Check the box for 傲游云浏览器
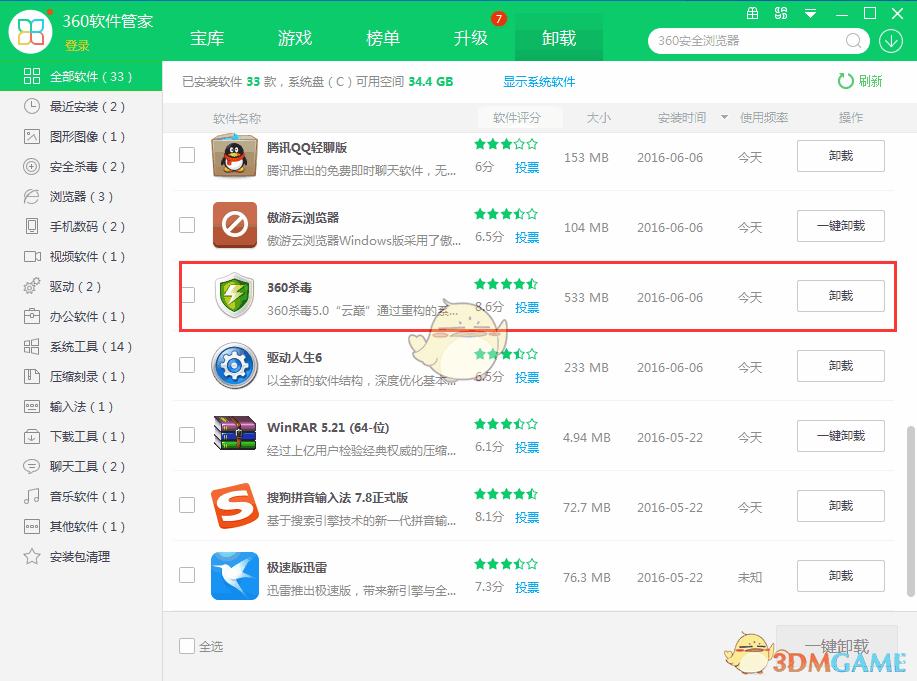Screen dimensions: 917x681 187,225
